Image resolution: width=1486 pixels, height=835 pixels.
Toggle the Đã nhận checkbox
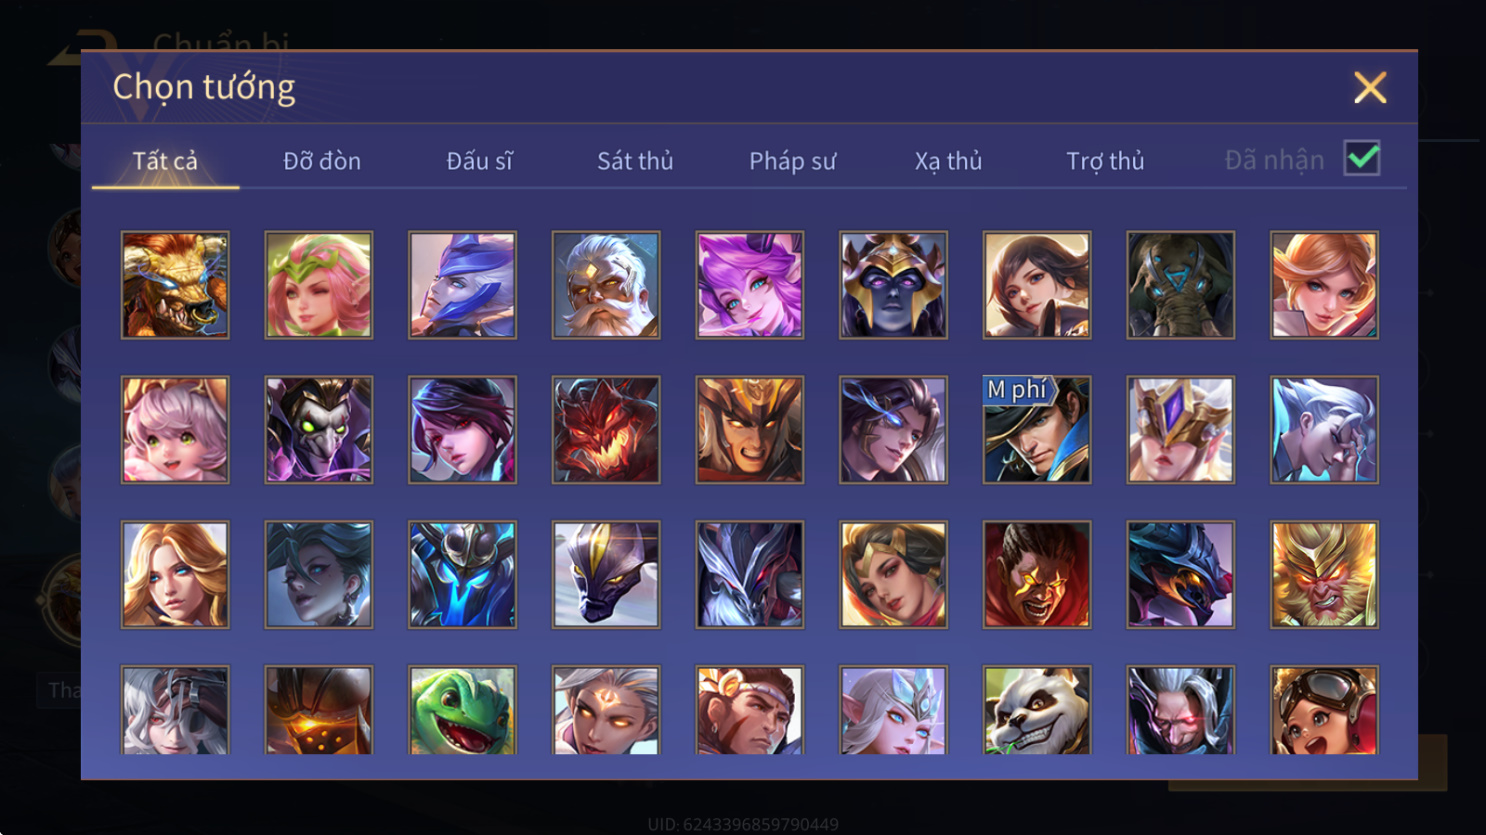tap(1362, 159)
